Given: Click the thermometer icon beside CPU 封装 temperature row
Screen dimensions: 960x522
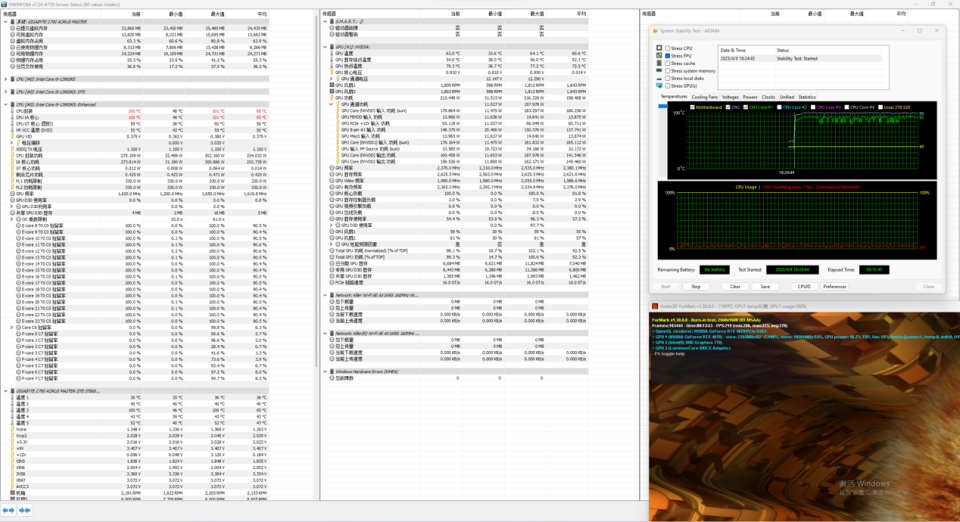Looking at the screenshot, I should (x=10, y=110).
